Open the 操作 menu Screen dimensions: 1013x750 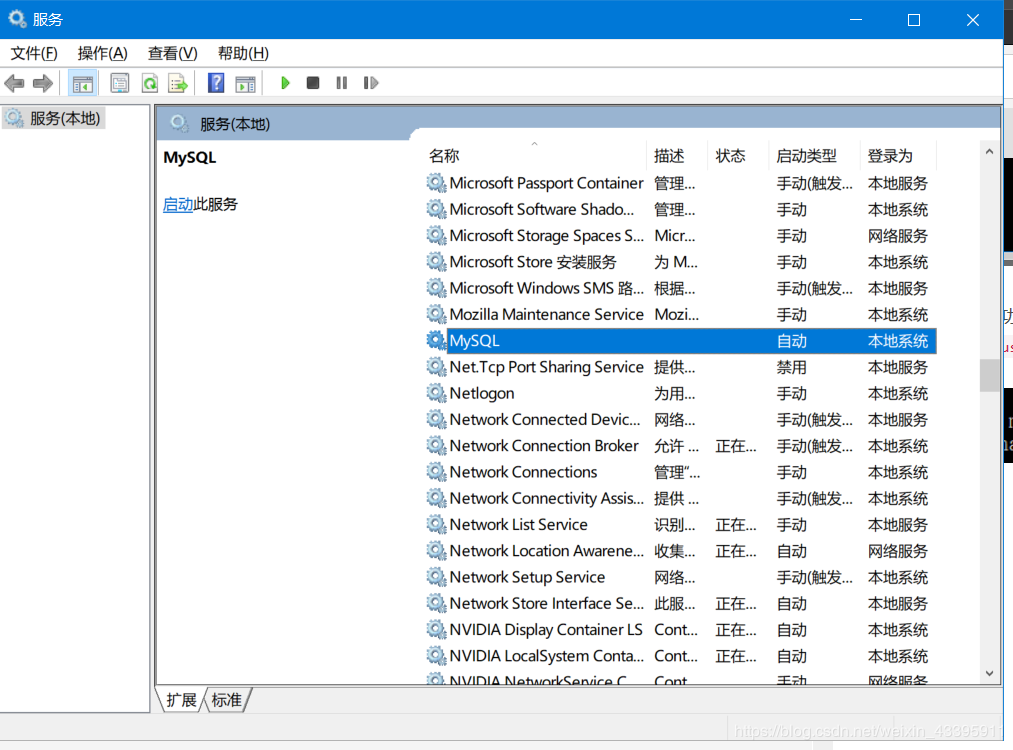pyautogui.click(x=101, y=53)
